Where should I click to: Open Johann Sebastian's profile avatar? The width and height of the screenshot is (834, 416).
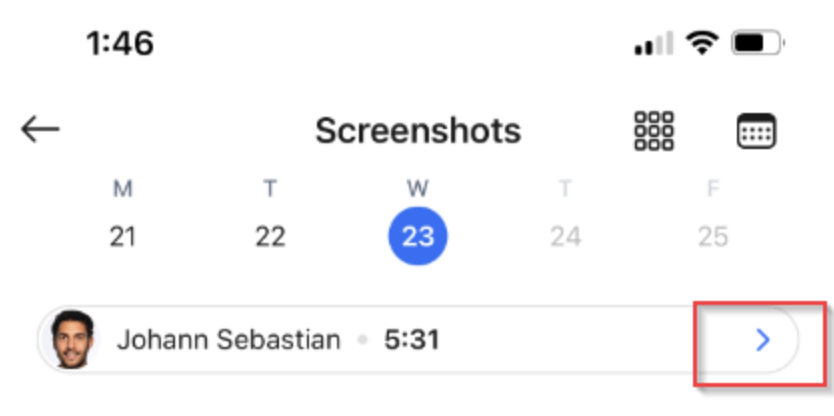[73, 339]
